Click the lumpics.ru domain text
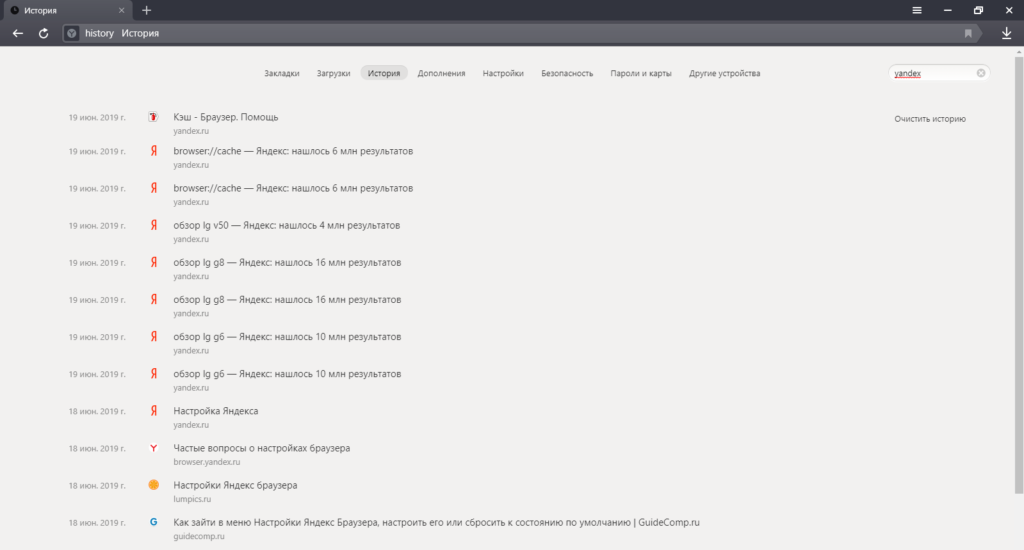The image size is (1024, 550). 192,499
